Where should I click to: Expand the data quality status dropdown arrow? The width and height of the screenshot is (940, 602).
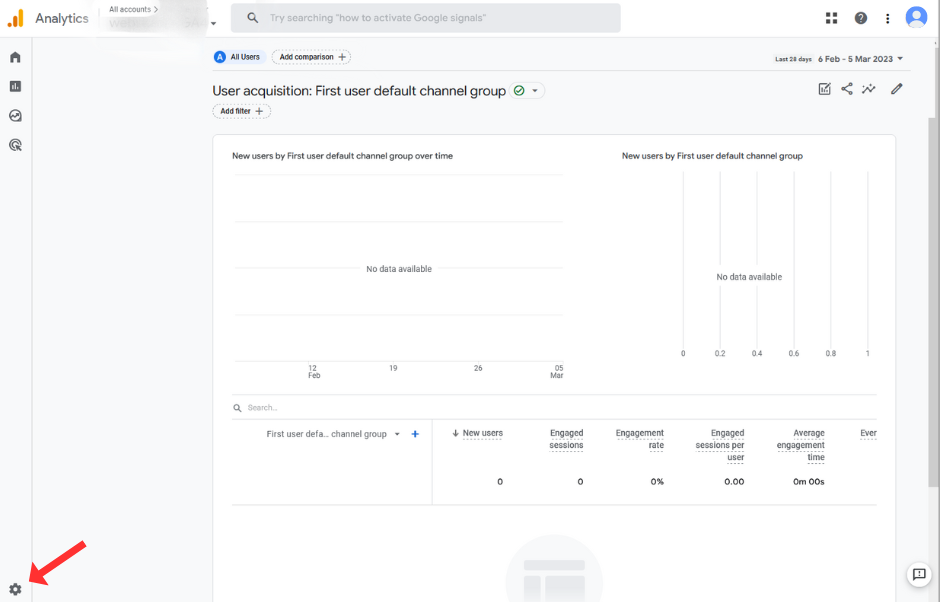[535, 91]
